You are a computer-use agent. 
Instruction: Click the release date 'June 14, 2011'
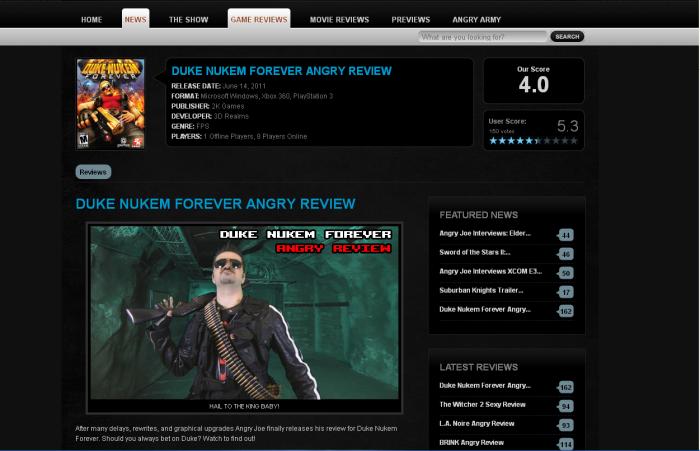coord(244,86)
